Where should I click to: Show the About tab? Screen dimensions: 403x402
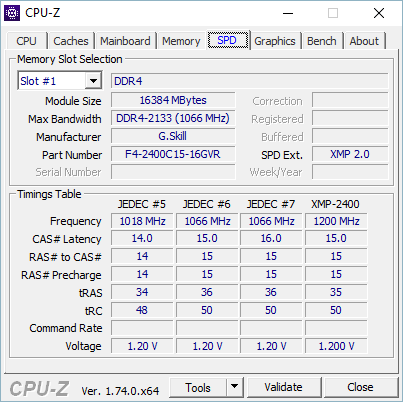click(x=364, y=41)
